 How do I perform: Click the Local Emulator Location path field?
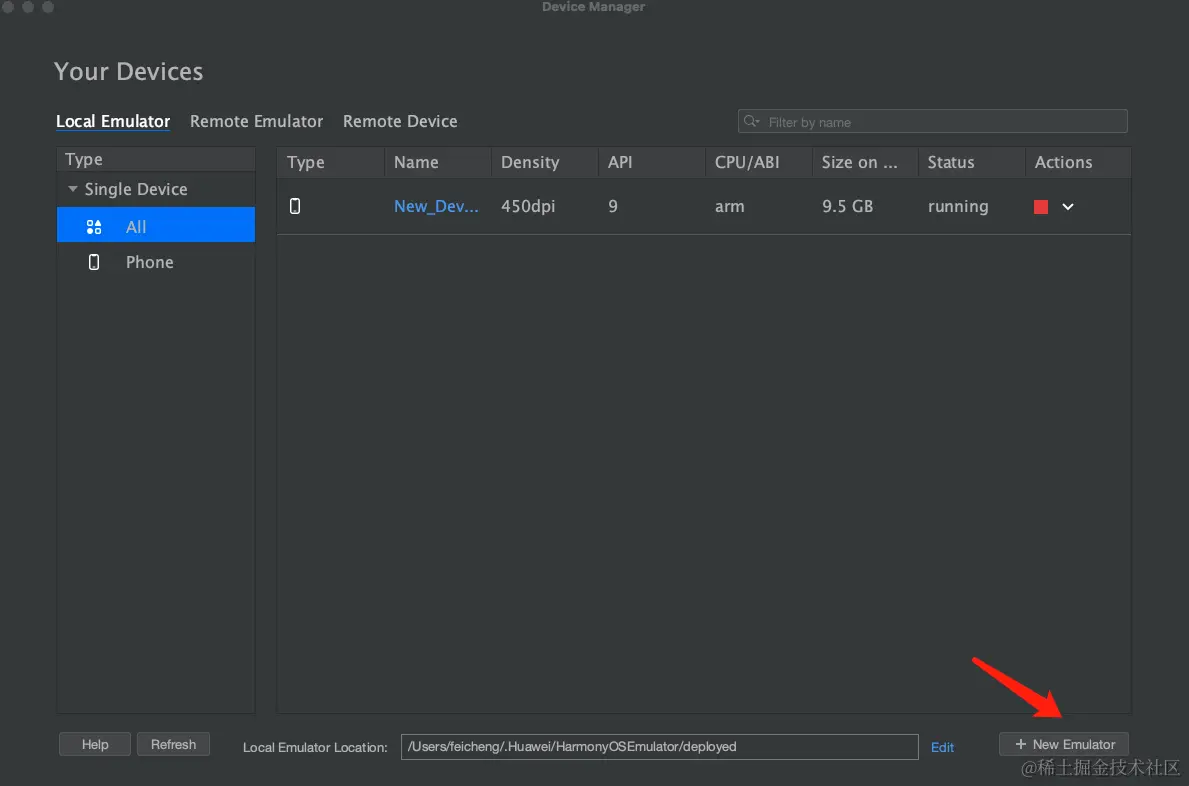[659, 747]
